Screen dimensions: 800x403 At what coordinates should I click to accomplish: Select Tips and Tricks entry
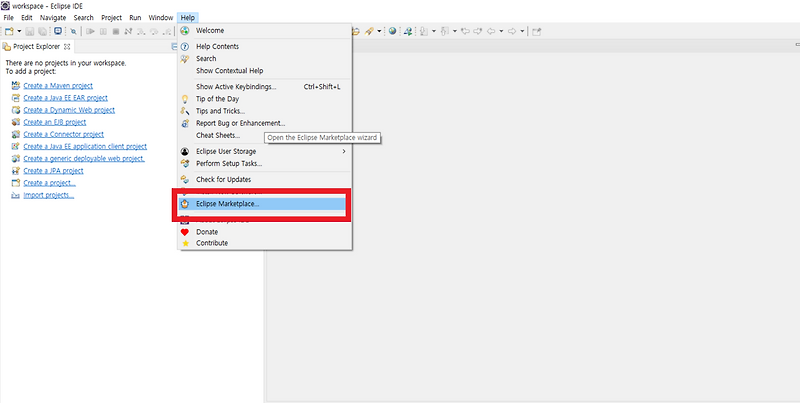[x=264, y=111]
